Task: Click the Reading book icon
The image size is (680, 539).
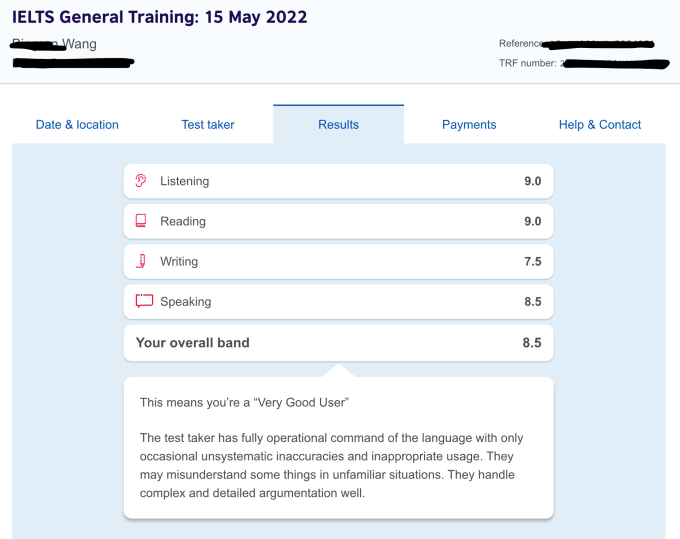Action: tap(141, 221)
